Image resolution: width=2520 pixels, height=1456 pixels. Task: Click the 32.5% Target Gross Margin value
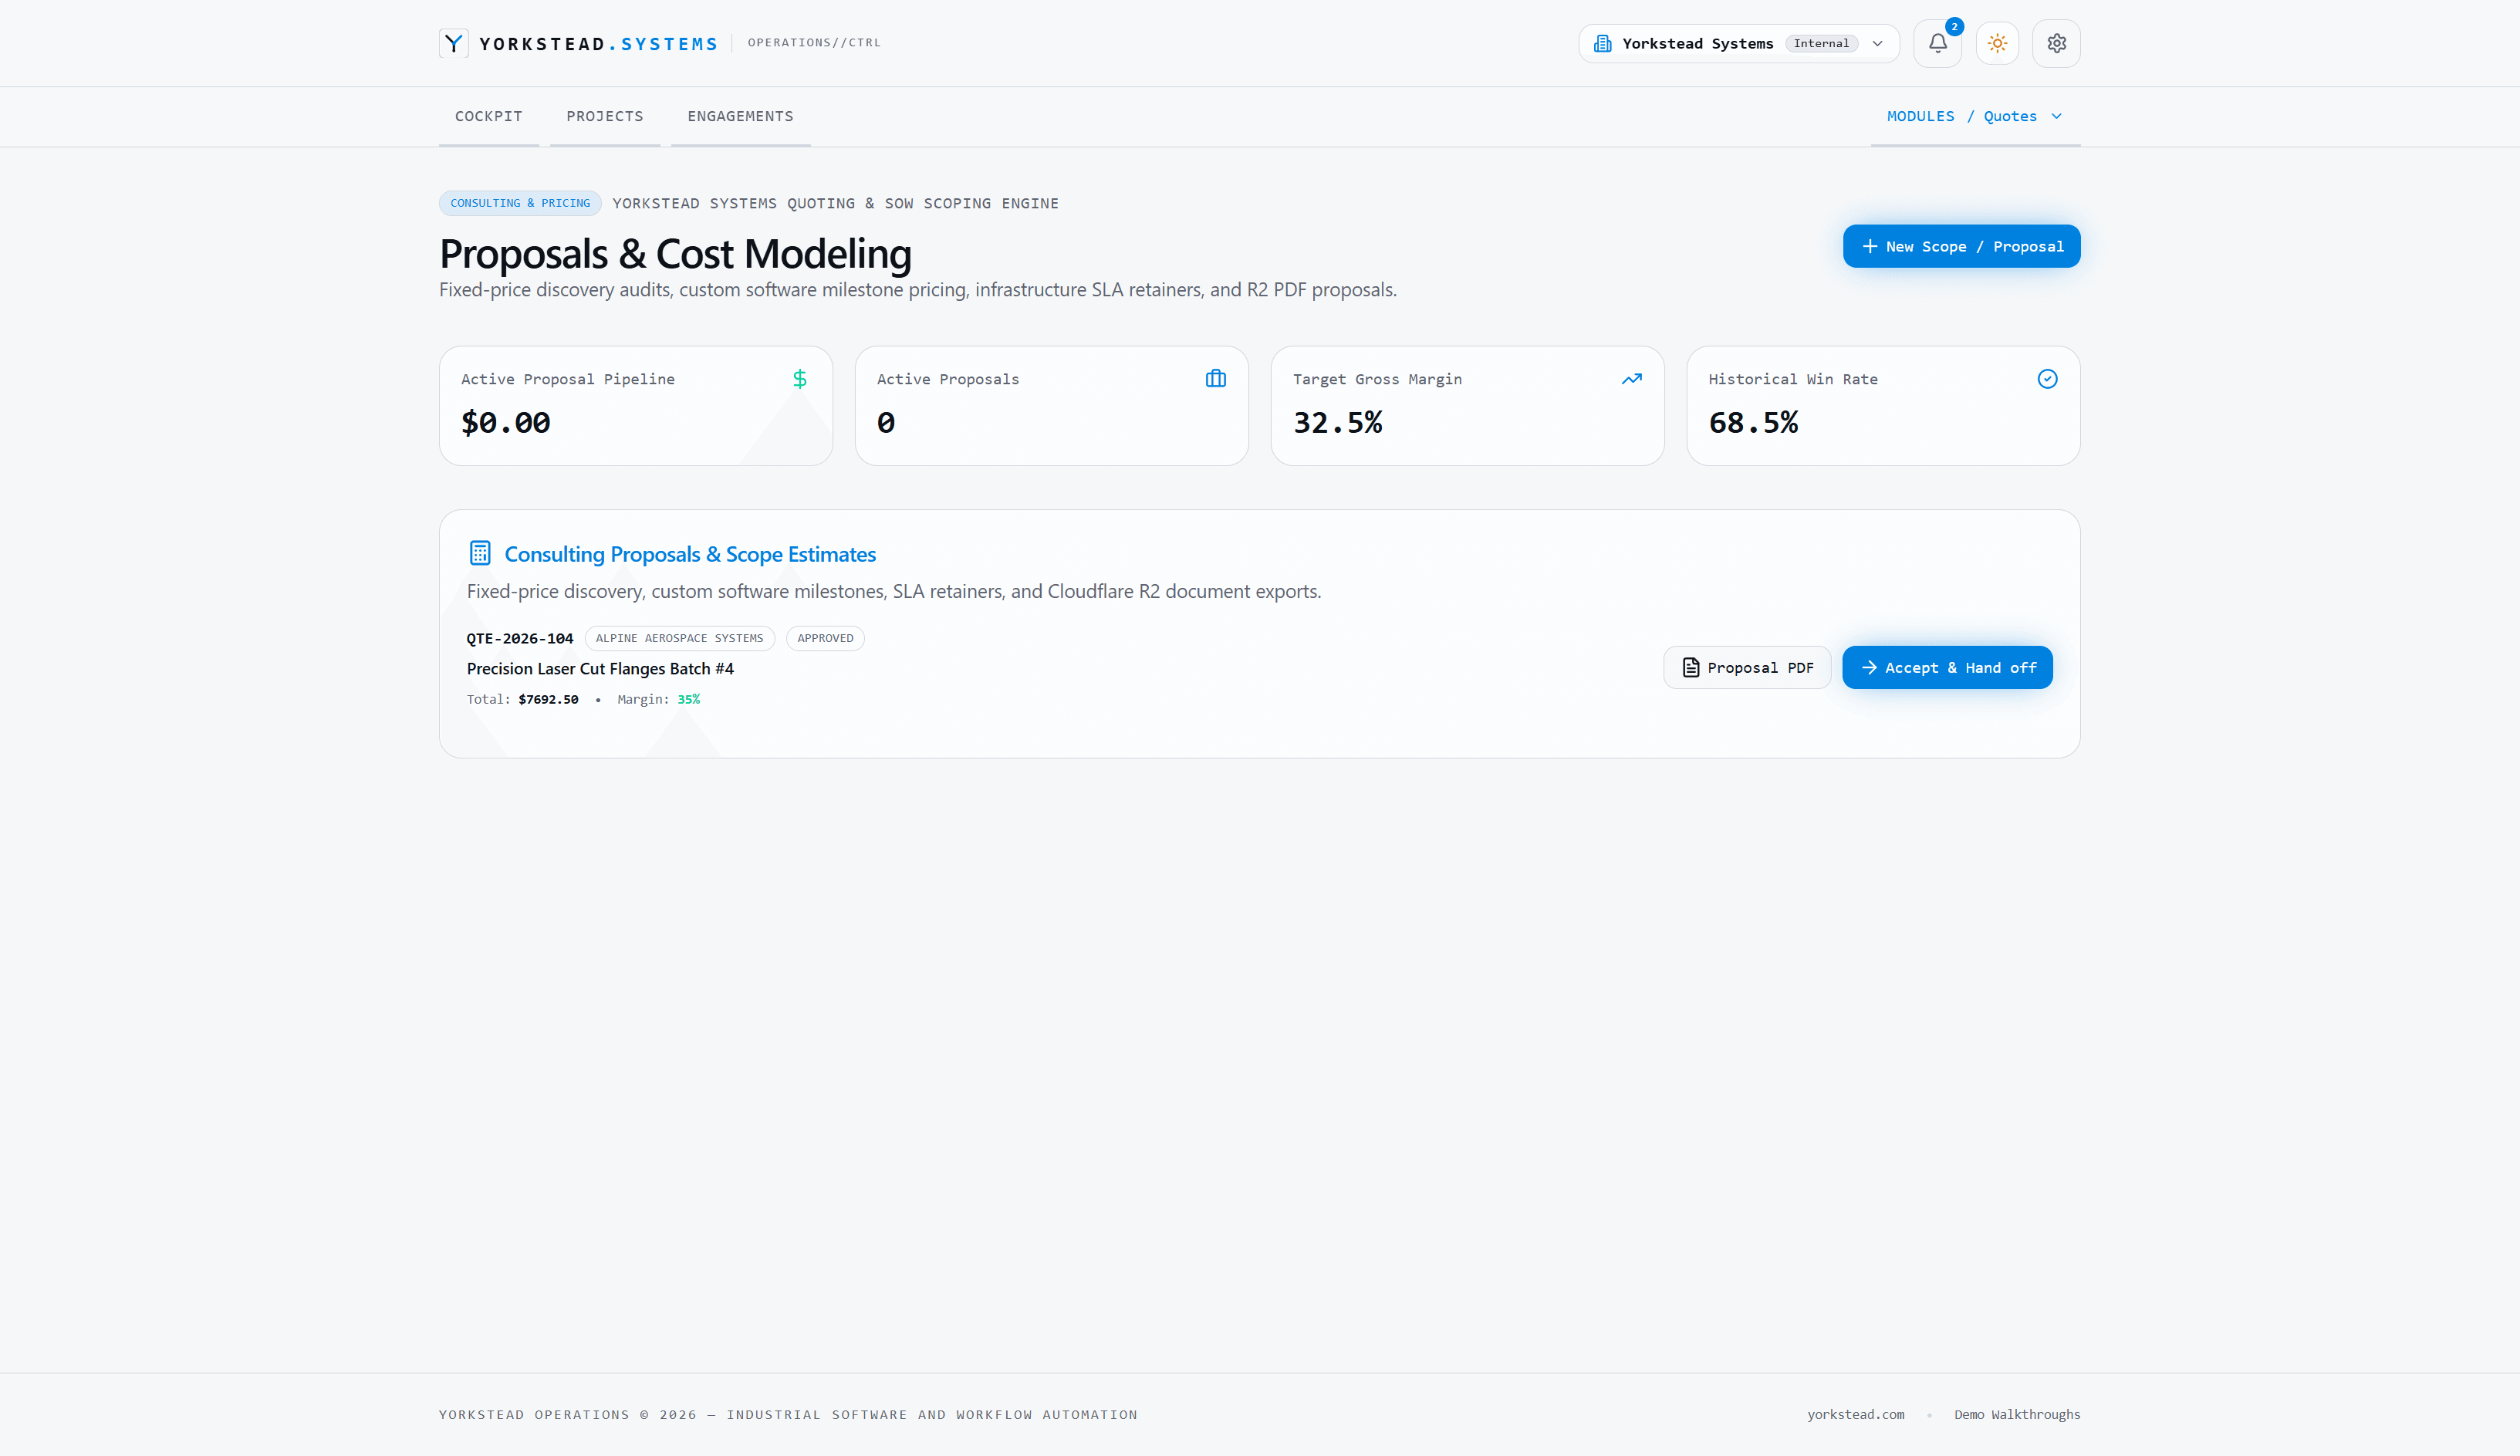coord(1337,423)
